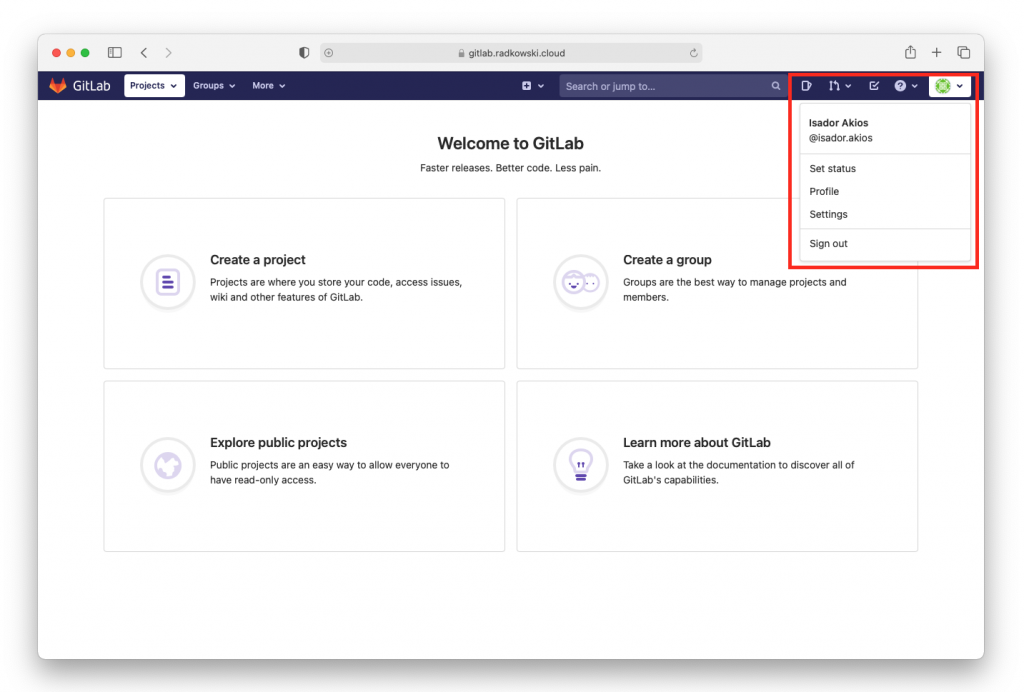Viewport: 1024px width, 692px height.
Task: Click the Faster releases tagline text
Action: click(511, 168)
